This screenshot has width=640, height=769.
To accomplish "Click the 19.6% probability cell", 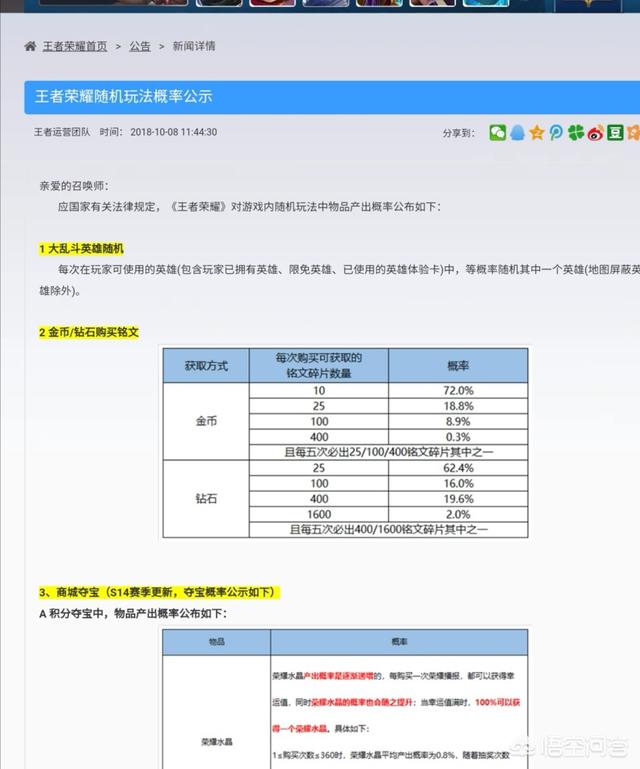I will (458, 499).
